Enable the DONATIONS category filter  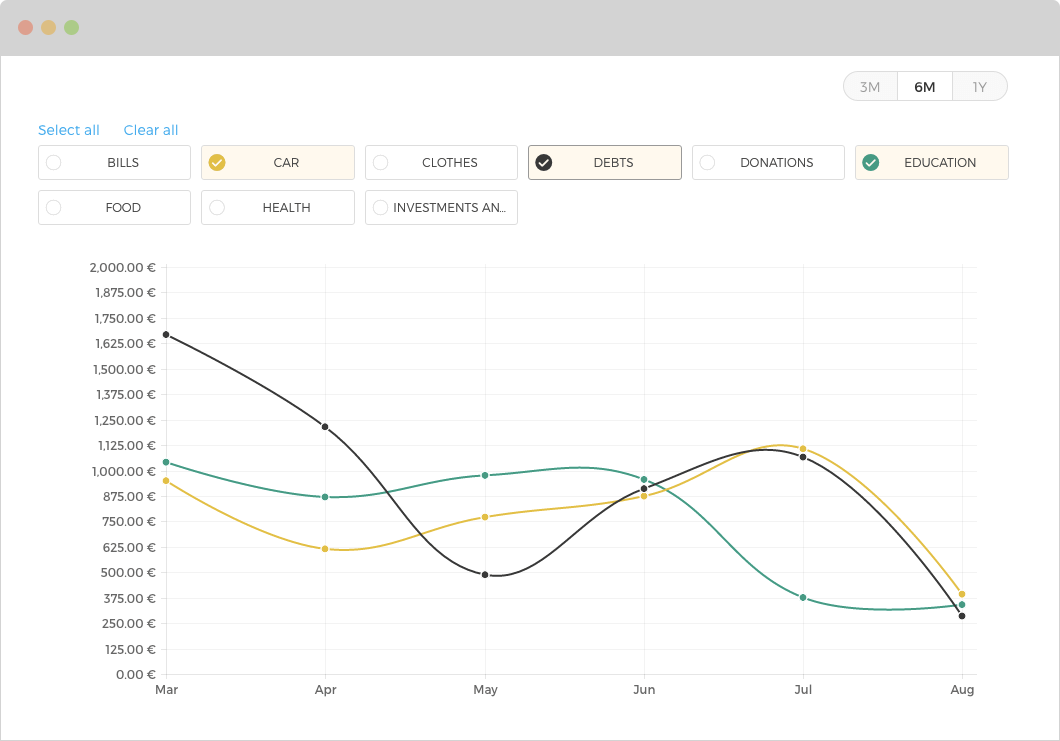click(768, 162)
